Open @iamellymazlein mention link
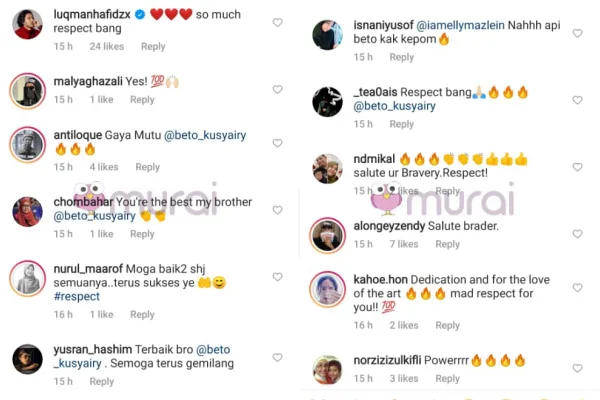Image resolution: width=600 pixels, height=400 pixels. [x=460, y=25]
